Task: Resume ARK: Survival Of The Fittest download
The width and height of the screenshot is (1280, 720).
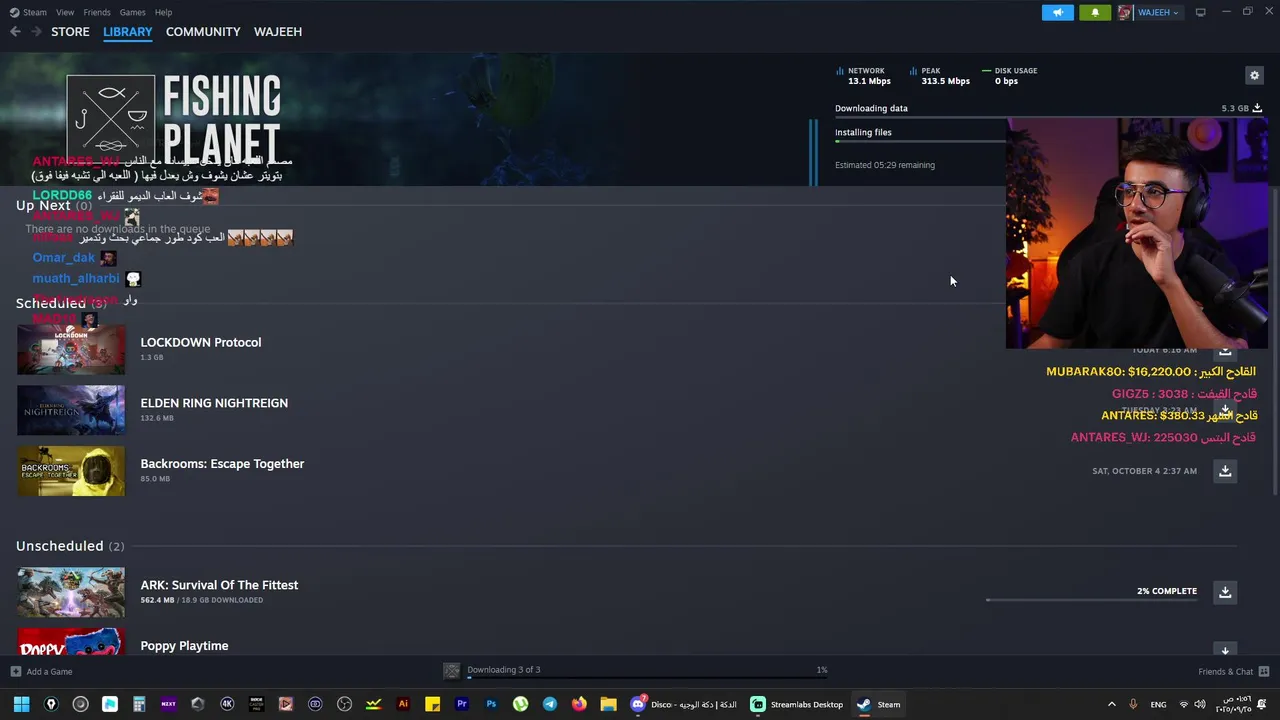Action: tap(1225, 592)
